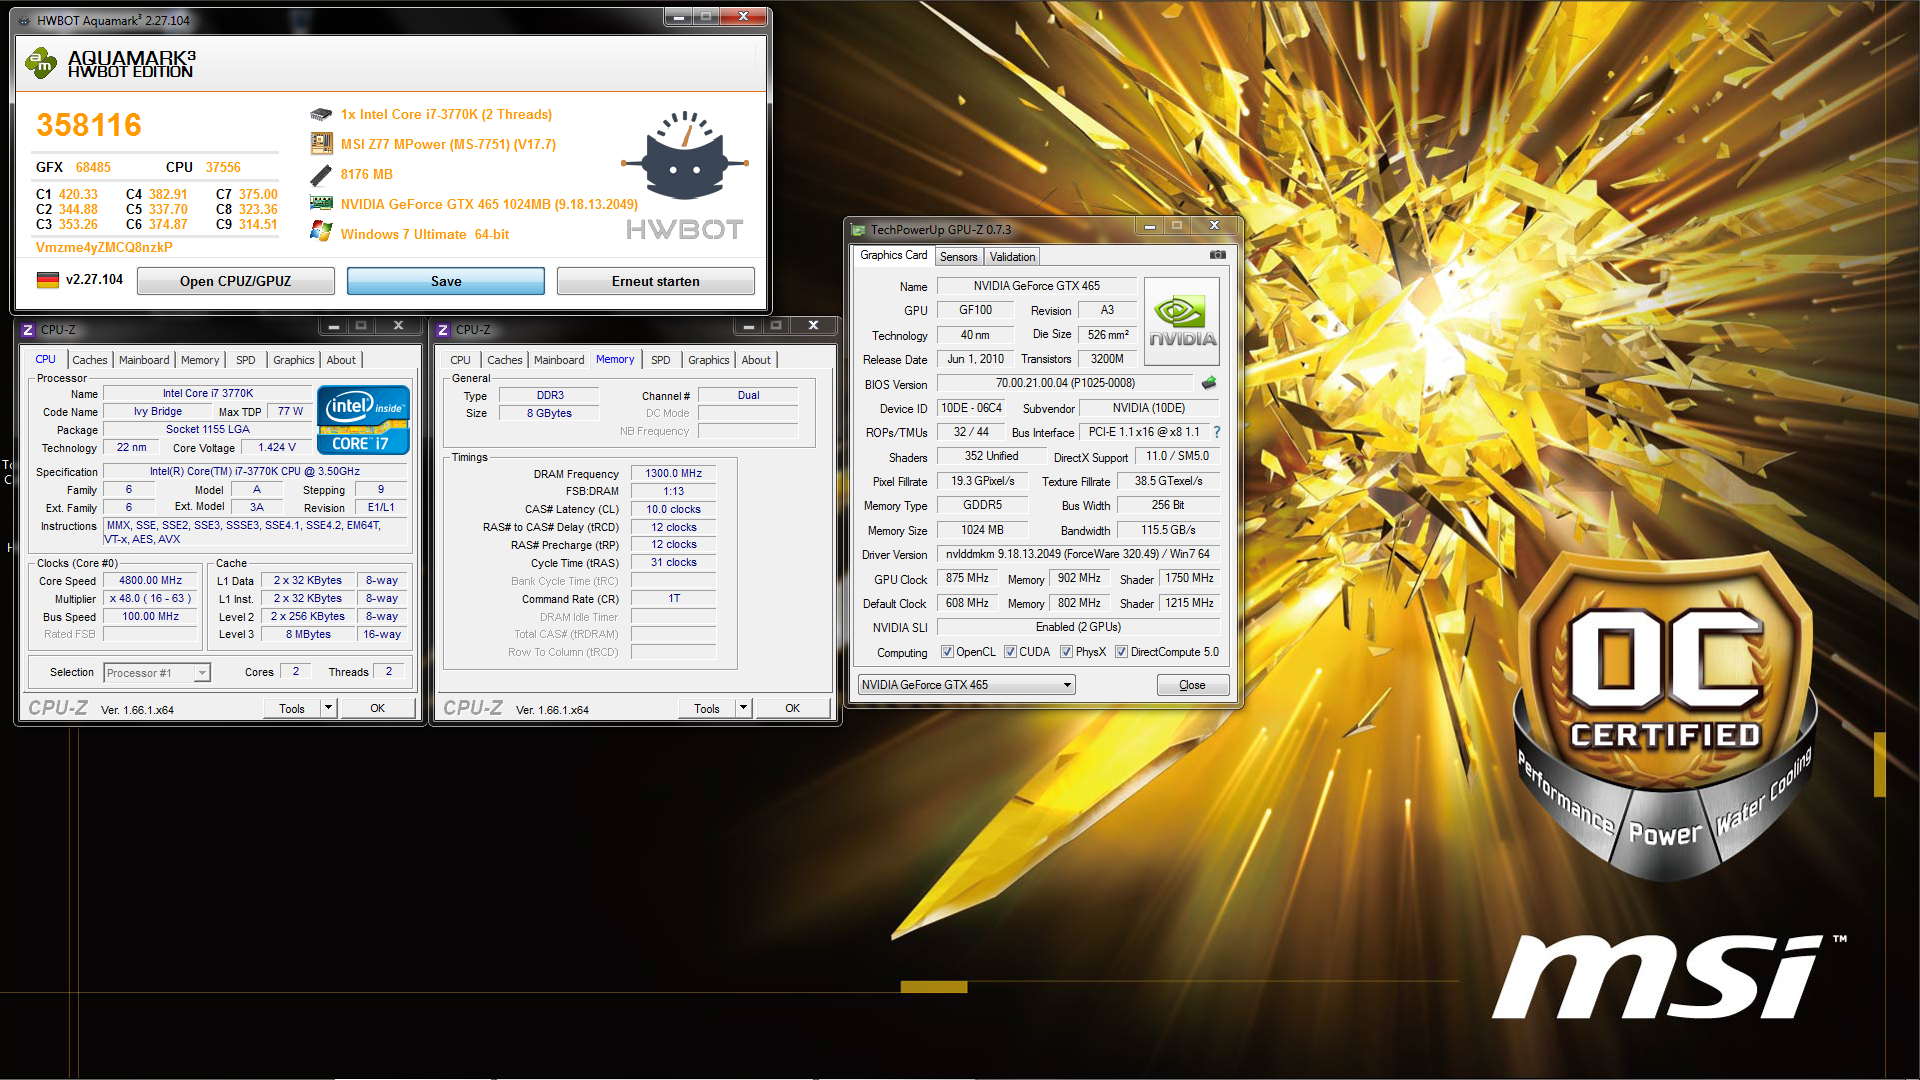Click the GPU-Z screenshot camera icon
This screenshot has width=1920, height=1080.
1217,255
